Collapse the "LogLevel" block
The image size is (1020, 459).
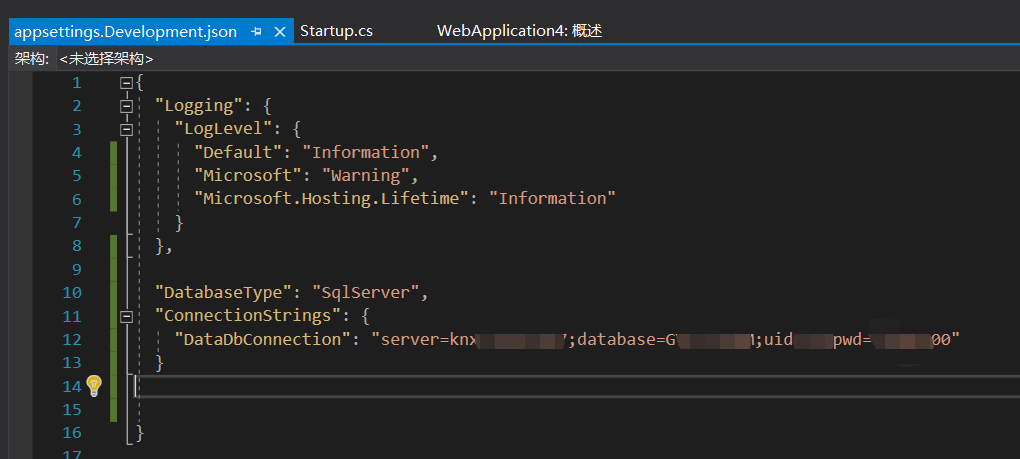pyautogui.click(x=127, y=129)
